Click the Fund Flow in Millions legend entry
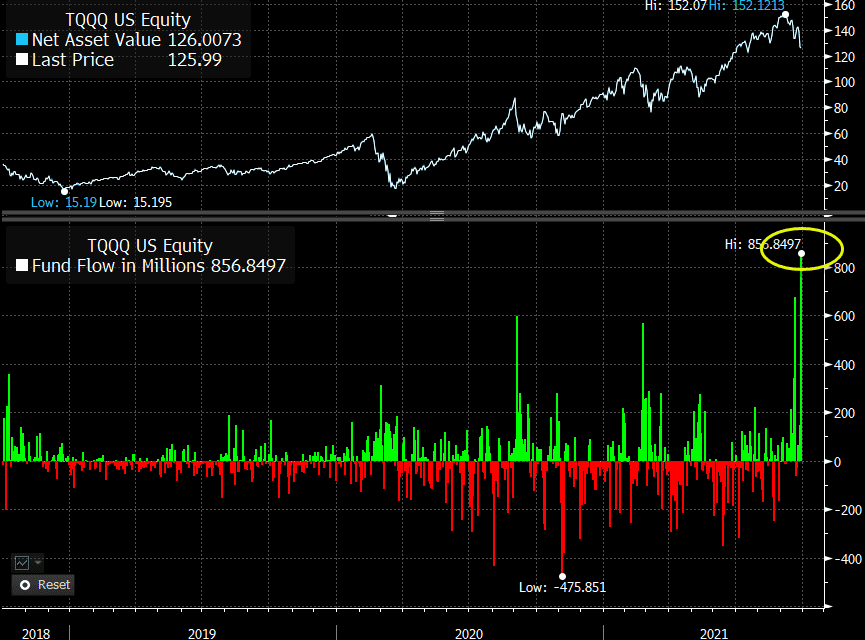865x640 pixels. coord(151,266)
